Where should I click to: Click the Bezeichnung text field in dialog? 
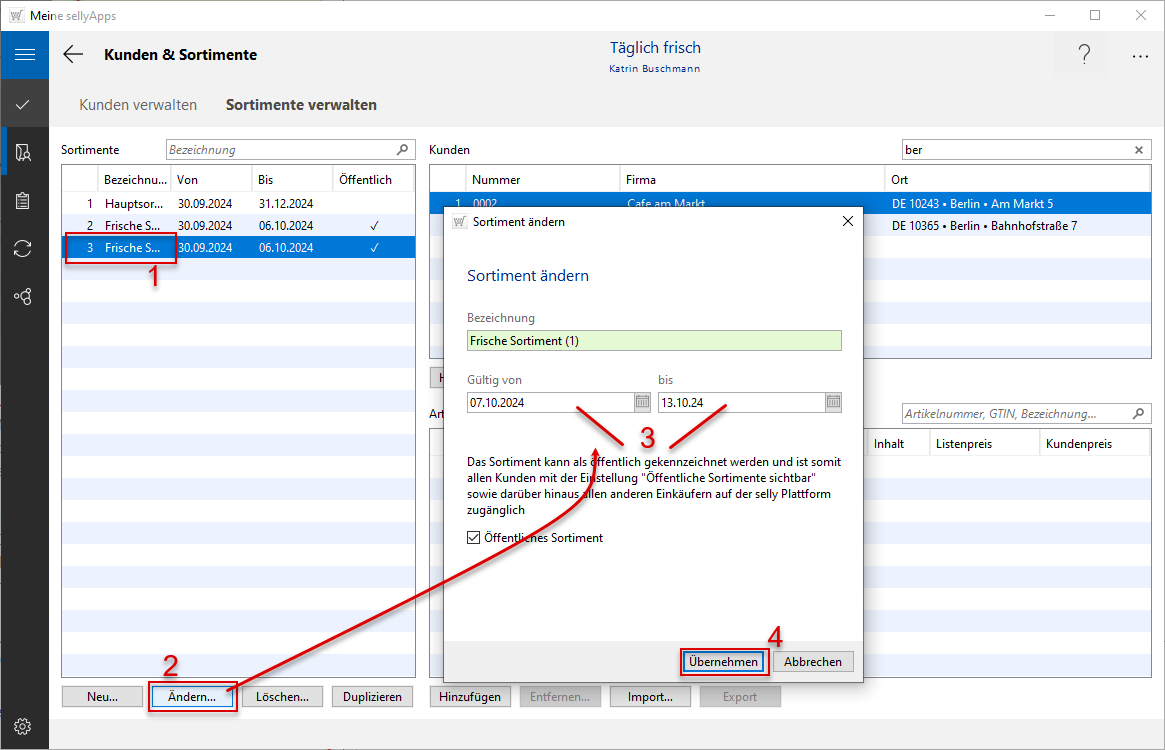654,341
